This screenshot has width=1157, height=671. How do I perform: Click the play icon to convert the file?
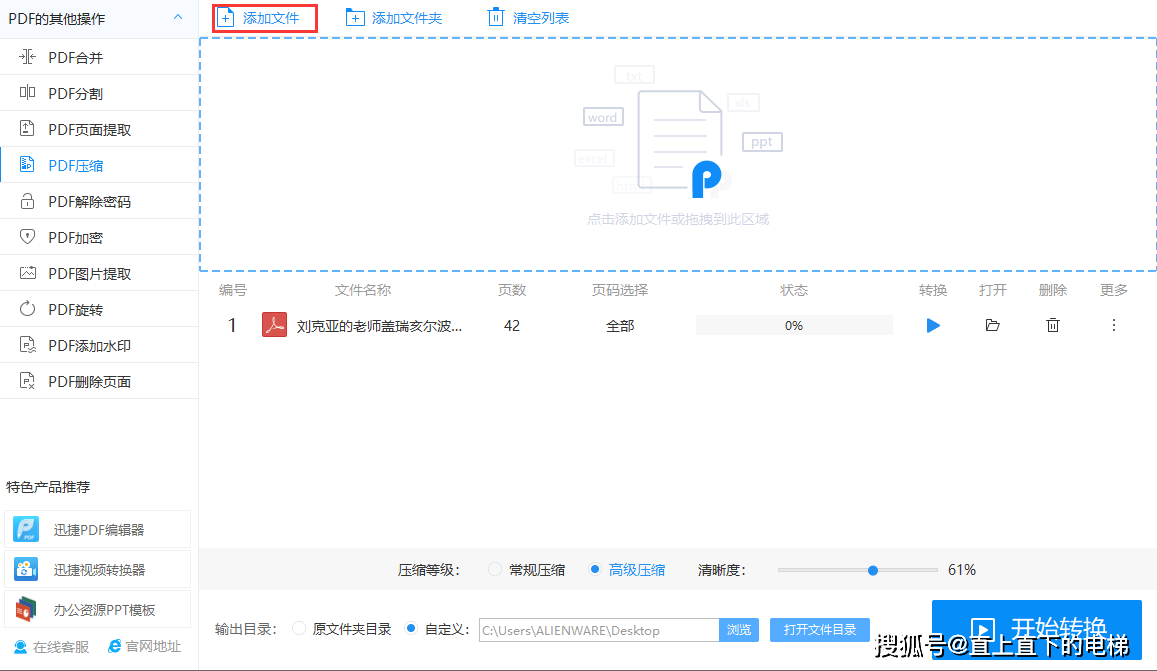coord(933,325)
